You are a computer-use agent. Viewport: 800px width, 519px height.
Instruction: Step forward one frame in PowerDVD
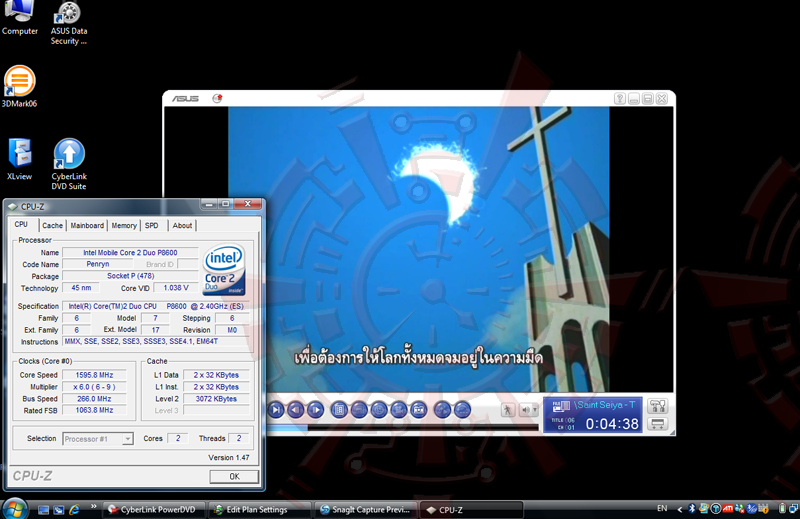point(316,409)
